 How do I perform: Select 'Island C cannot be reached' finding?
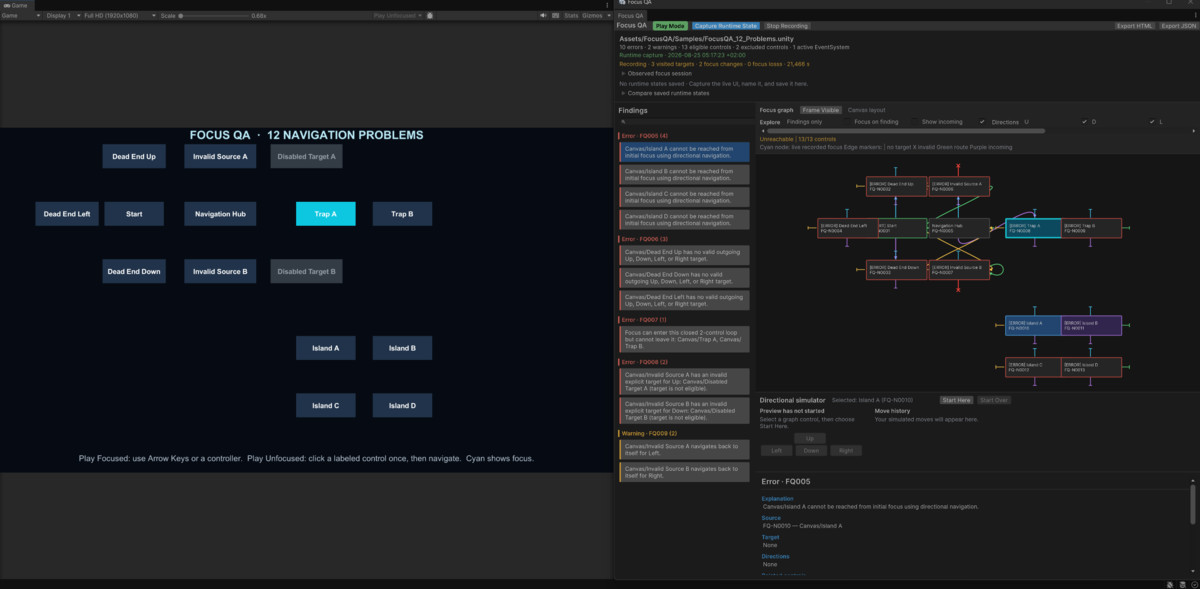[685, 197]
